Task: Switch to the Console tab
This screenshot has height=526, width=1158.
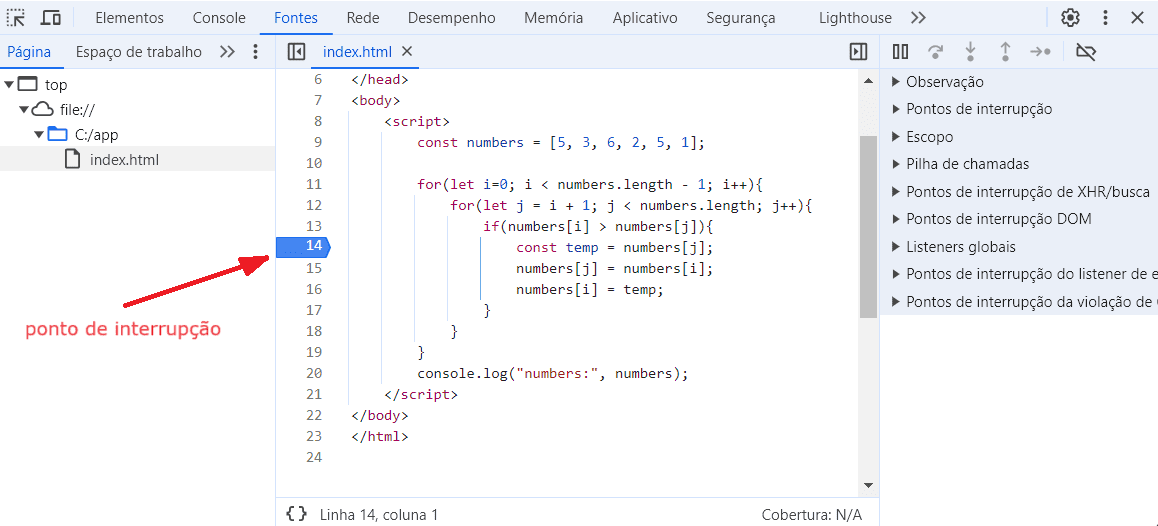Action: pos(219,18)
